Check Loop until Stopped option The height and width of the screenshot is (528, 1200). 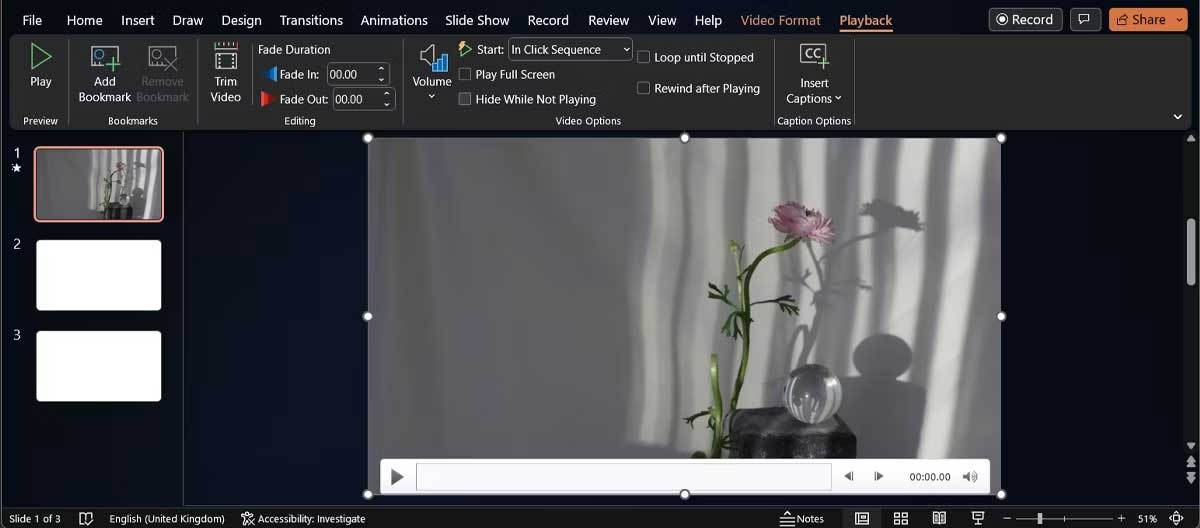(644, 57)
